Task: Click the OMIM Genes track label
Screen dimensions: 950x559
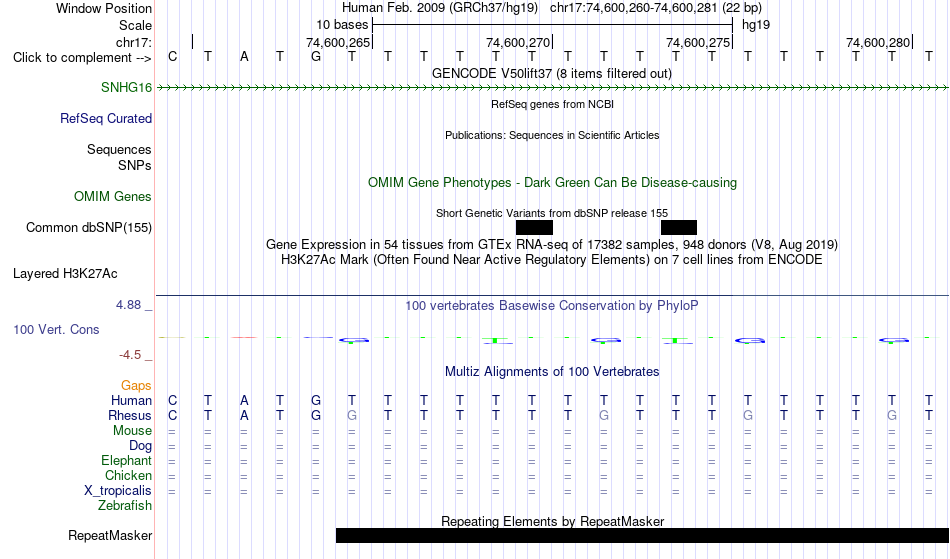Action: coord(113,196)
